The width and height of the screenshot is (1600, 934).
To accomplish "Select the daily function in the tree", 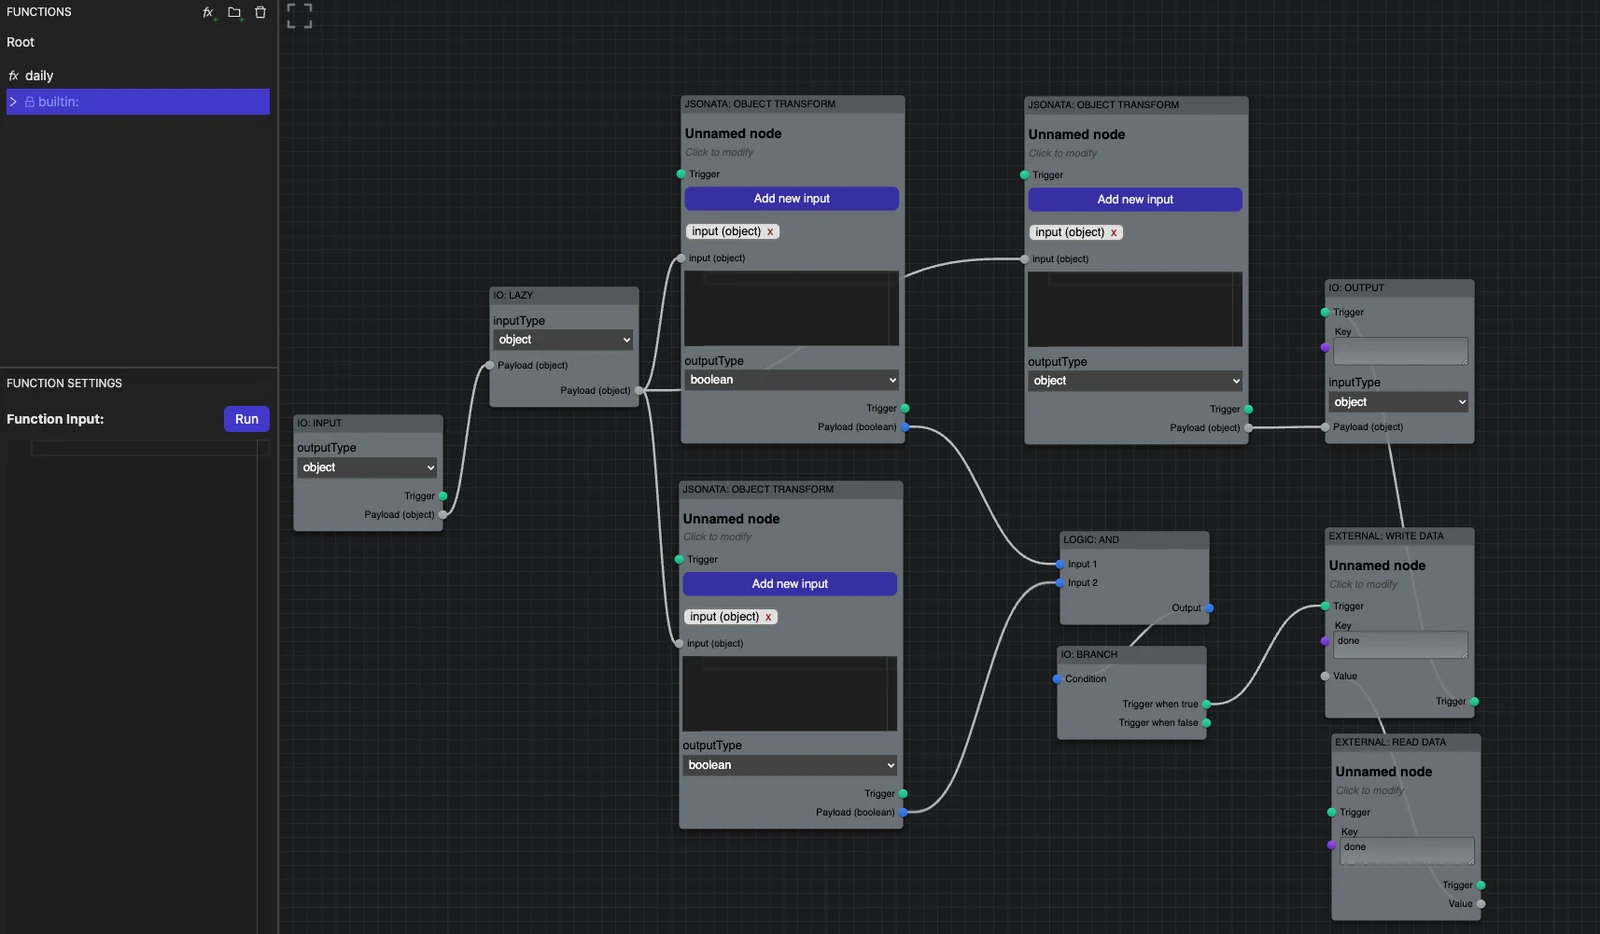I will point(39,76).
